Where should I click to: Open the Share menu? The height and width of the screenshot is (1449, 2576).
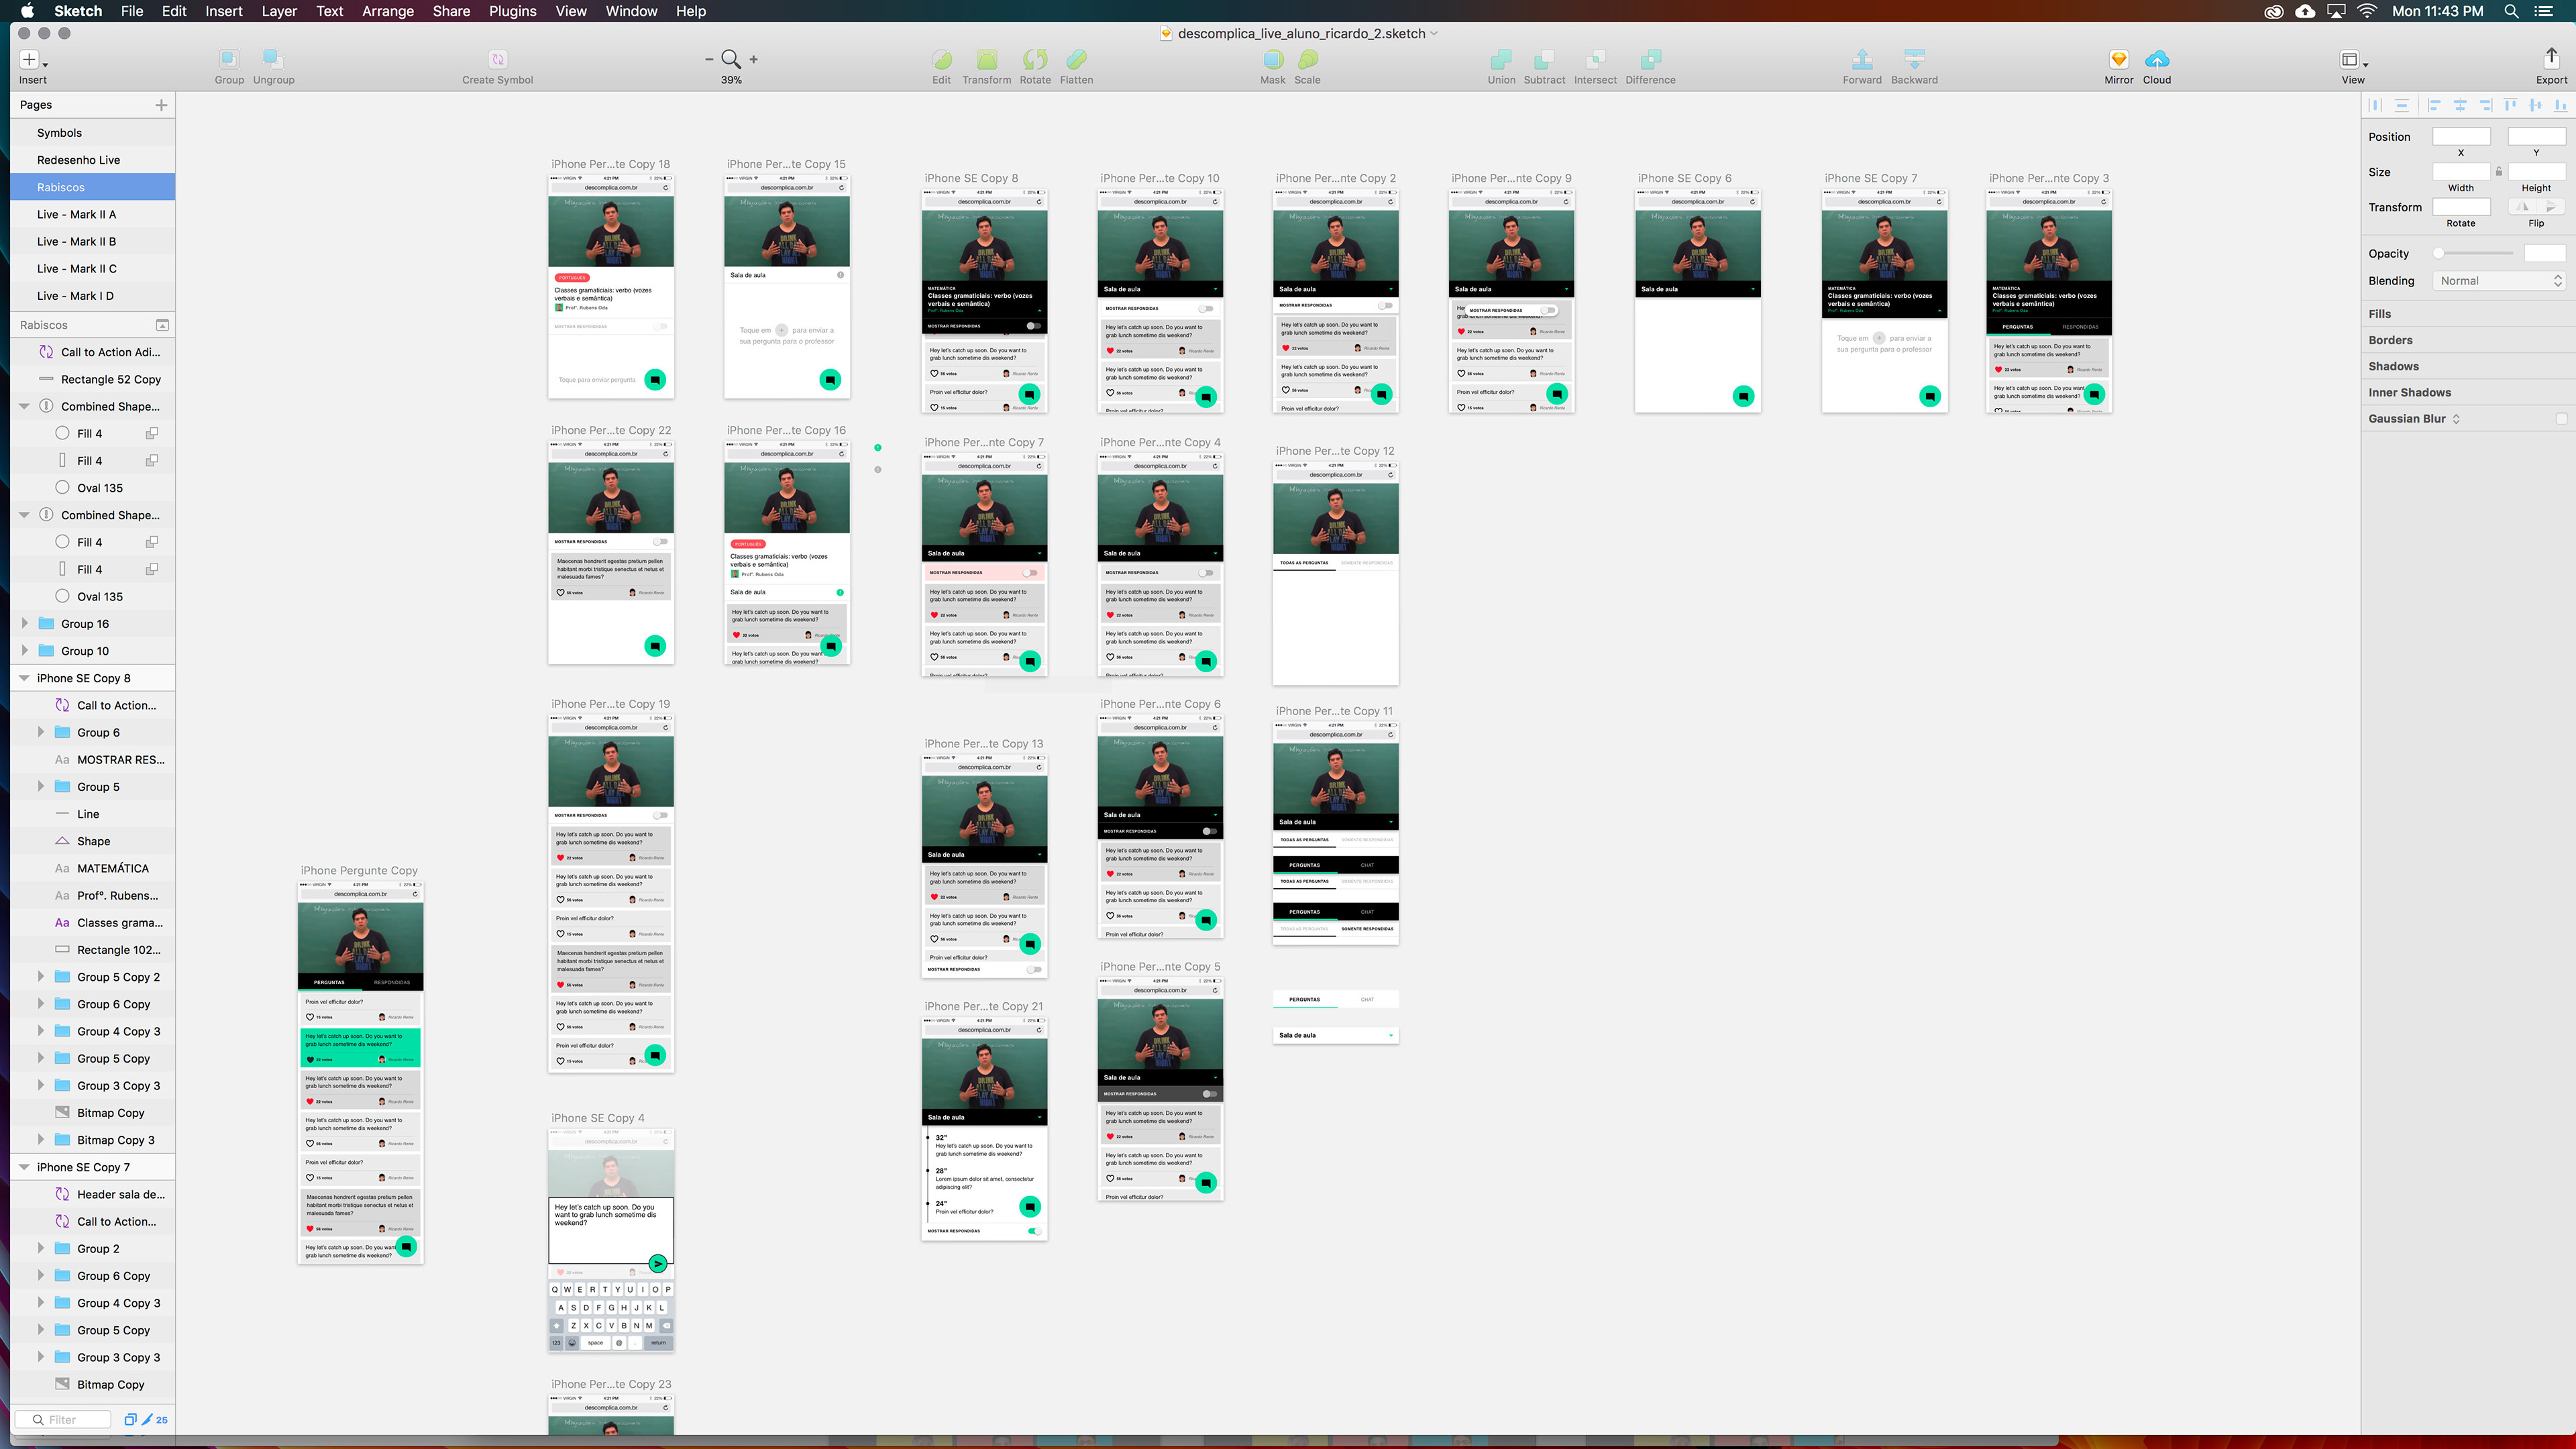coord(451,11)
